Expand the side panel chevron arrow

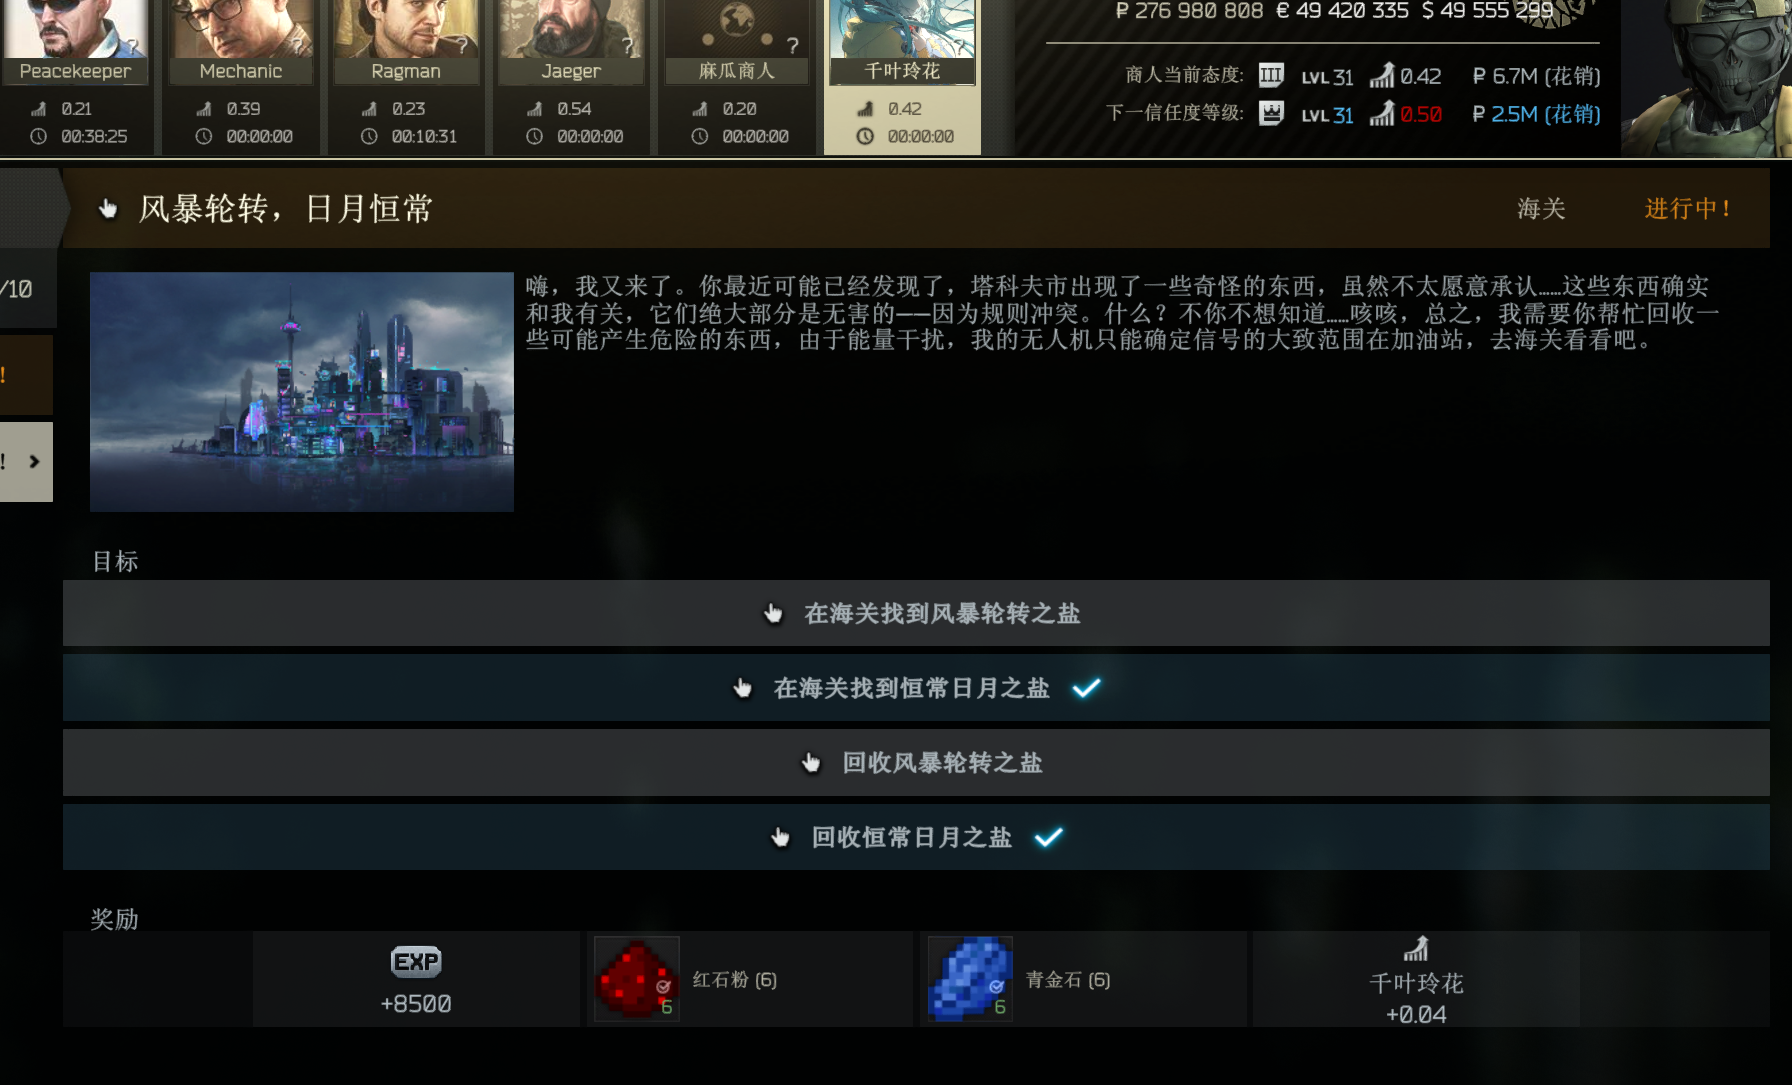(34, 462)
